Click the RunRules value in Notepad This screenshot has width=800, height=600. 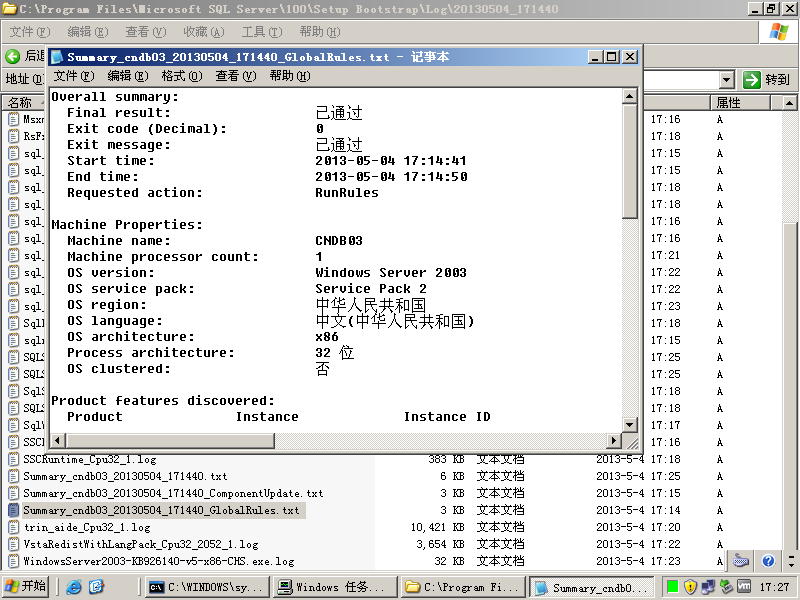click(x=347, y=193)
